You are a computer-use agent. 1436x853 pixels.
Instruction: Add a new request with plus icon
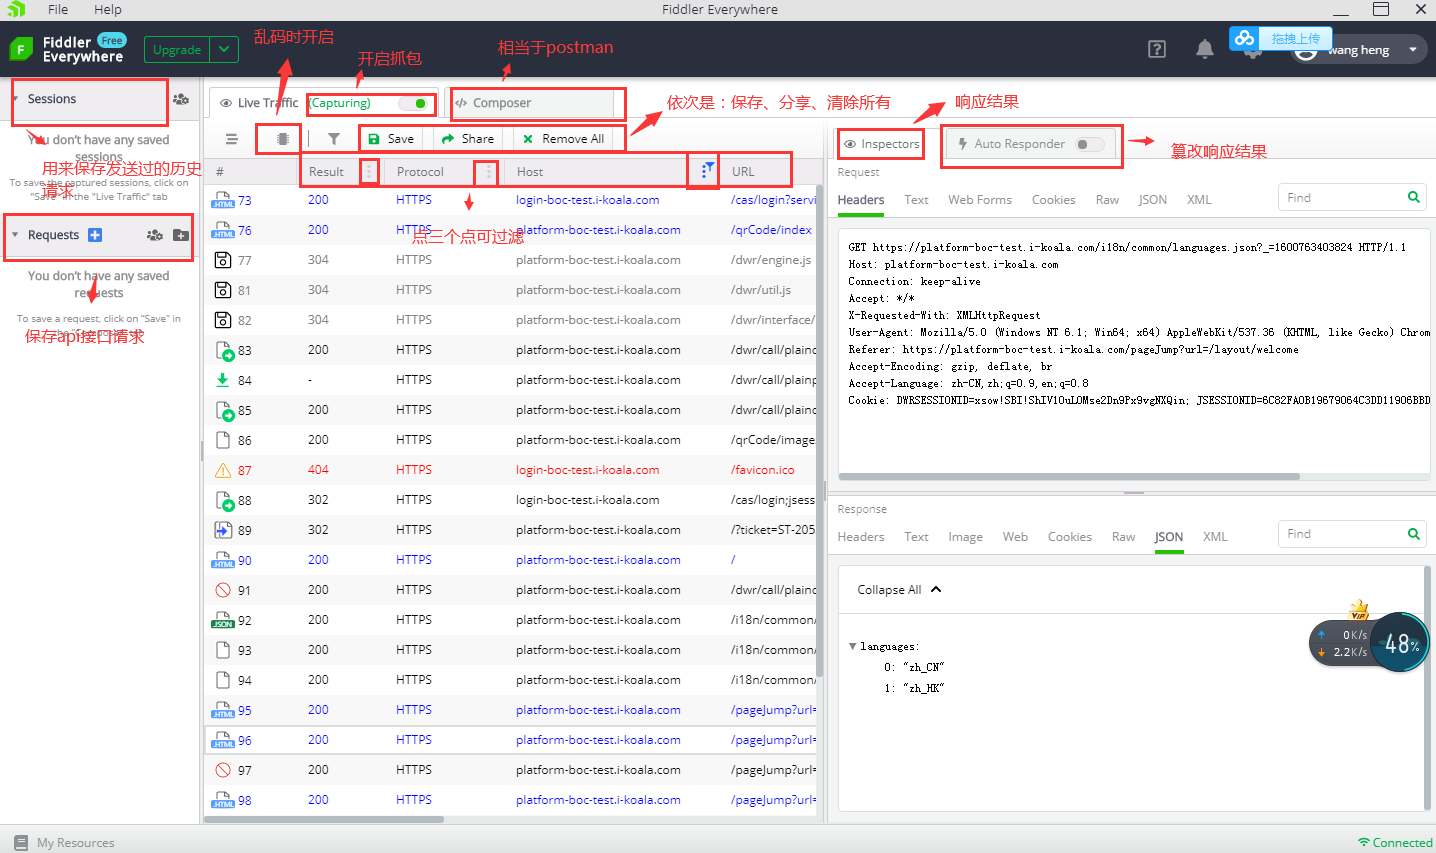[x=95, y=235]
